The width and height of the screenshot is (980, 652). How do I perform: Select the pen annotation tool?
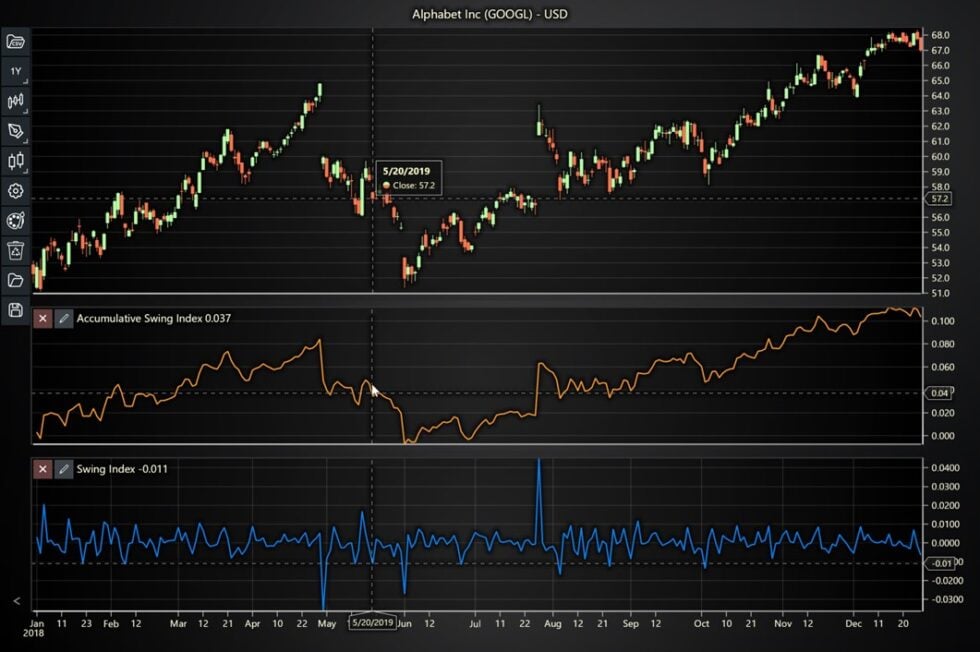click(14, 130)
